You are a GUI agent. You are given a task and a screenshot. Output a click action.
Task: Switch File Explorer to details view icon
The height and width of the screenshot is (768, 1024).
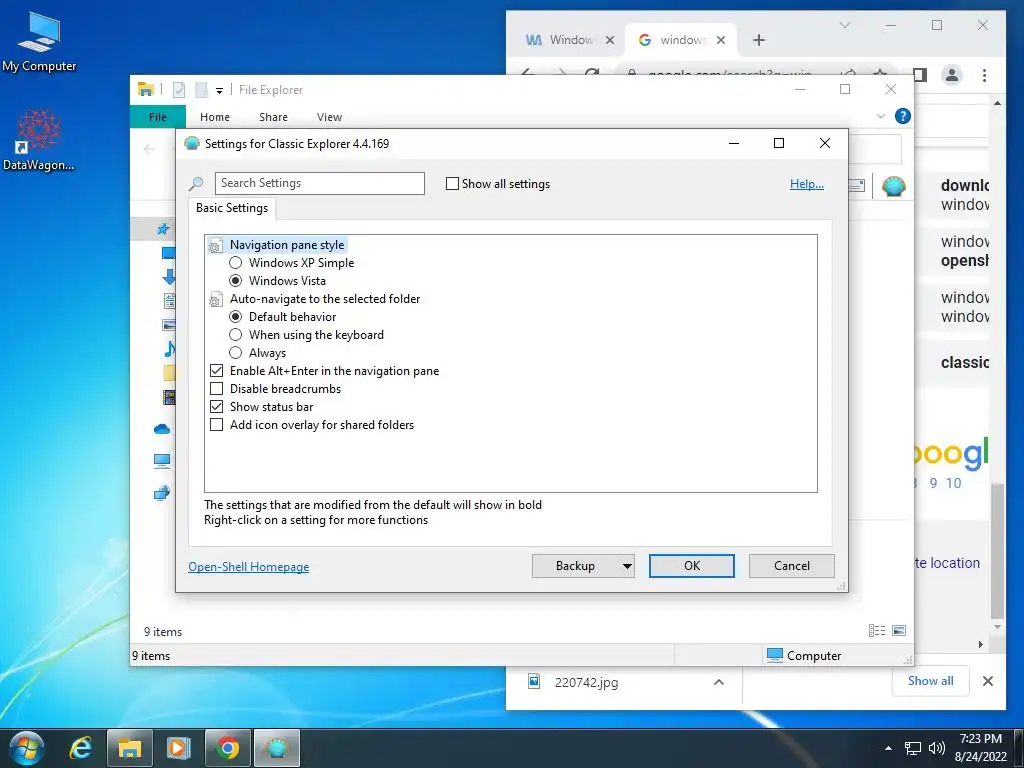point(877,630)
